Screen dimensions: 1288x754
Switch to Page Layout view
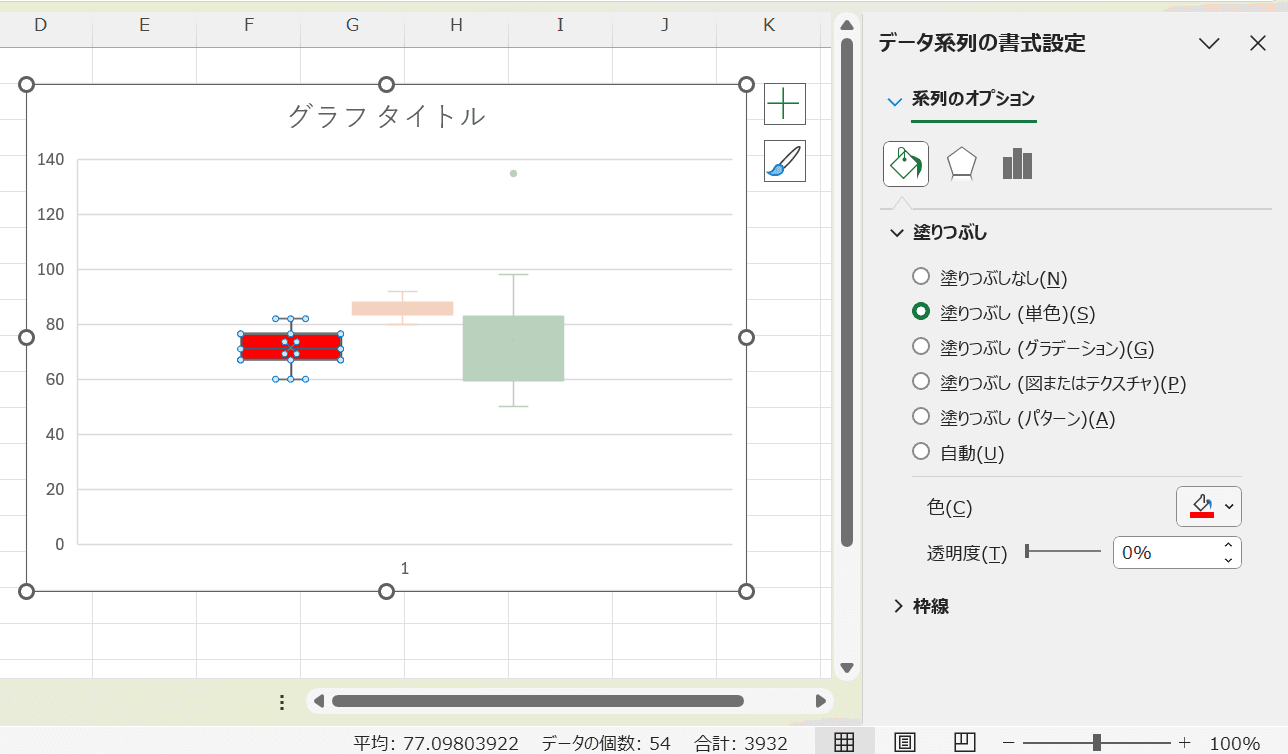(x=903, y=742)
